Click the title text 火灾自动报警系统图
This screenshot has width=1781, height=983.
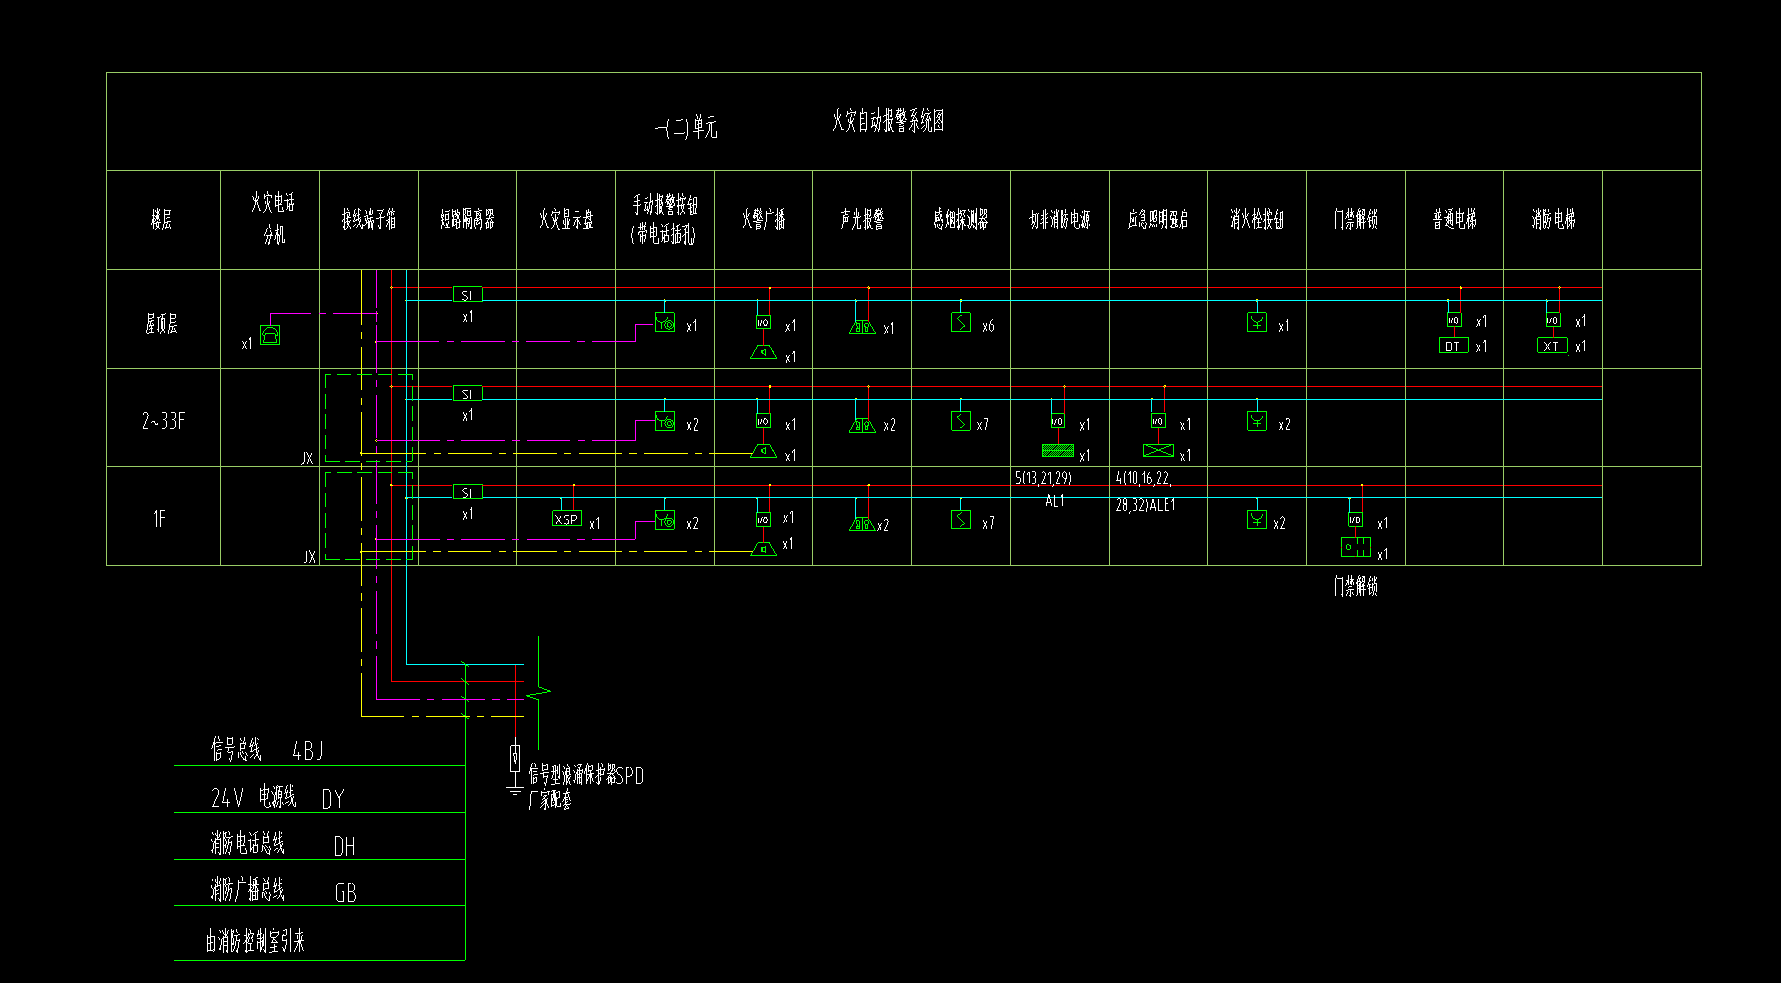pos(888,121)
